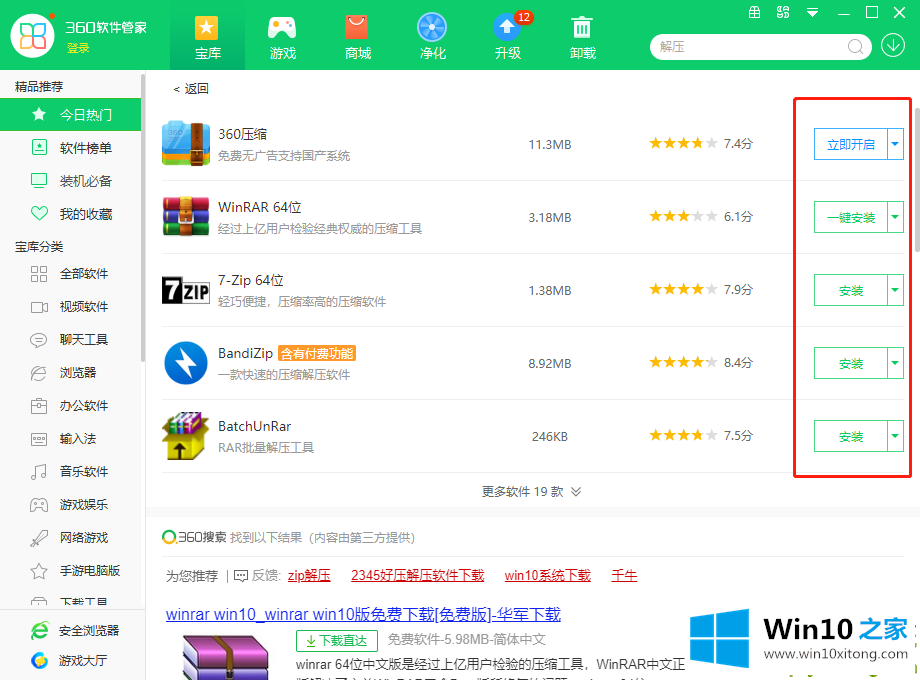Click the 反馈 feedback icon
Image resolution: width=920 pixels, height=680 pixels.
[x=241, y=576]
